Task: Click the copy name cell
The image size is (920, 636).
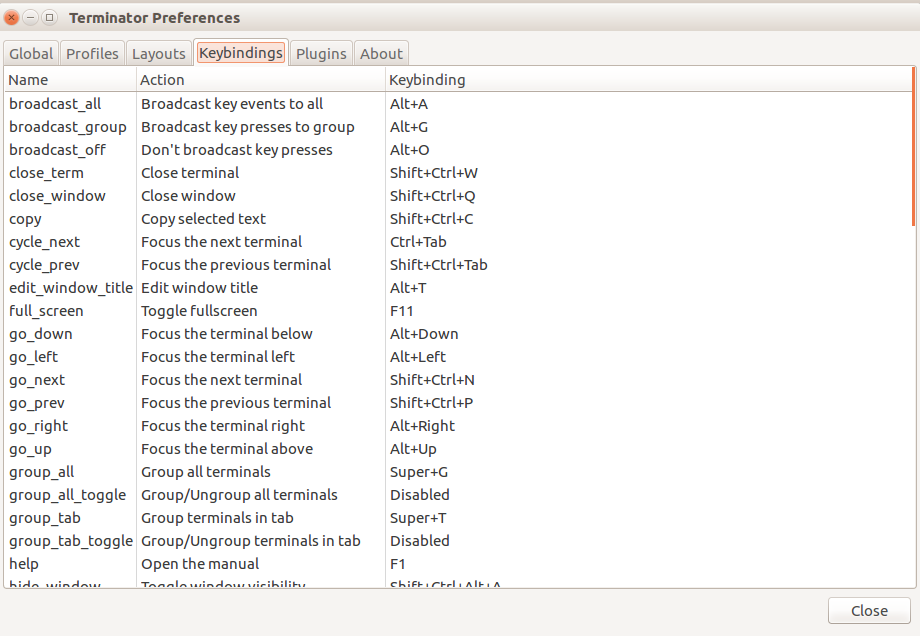Action: click(25, 219)
